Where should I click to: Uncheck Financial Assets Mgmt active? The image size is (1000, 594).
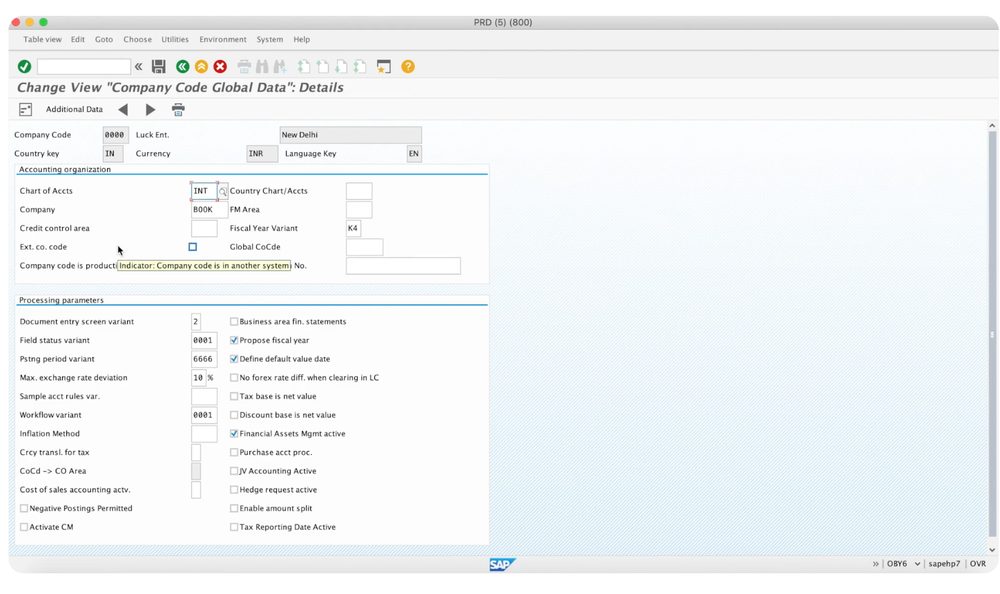tap(234, 433)
